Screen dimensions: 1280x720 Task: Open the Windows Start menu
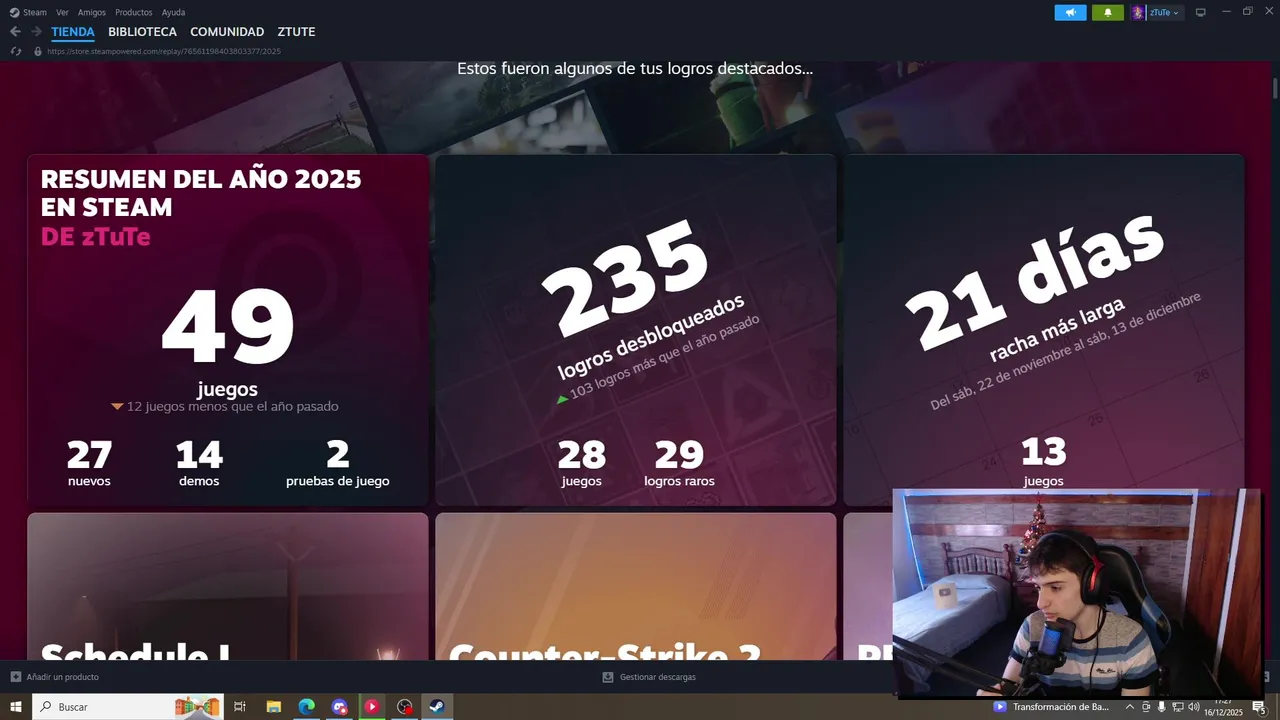[15, 707]
